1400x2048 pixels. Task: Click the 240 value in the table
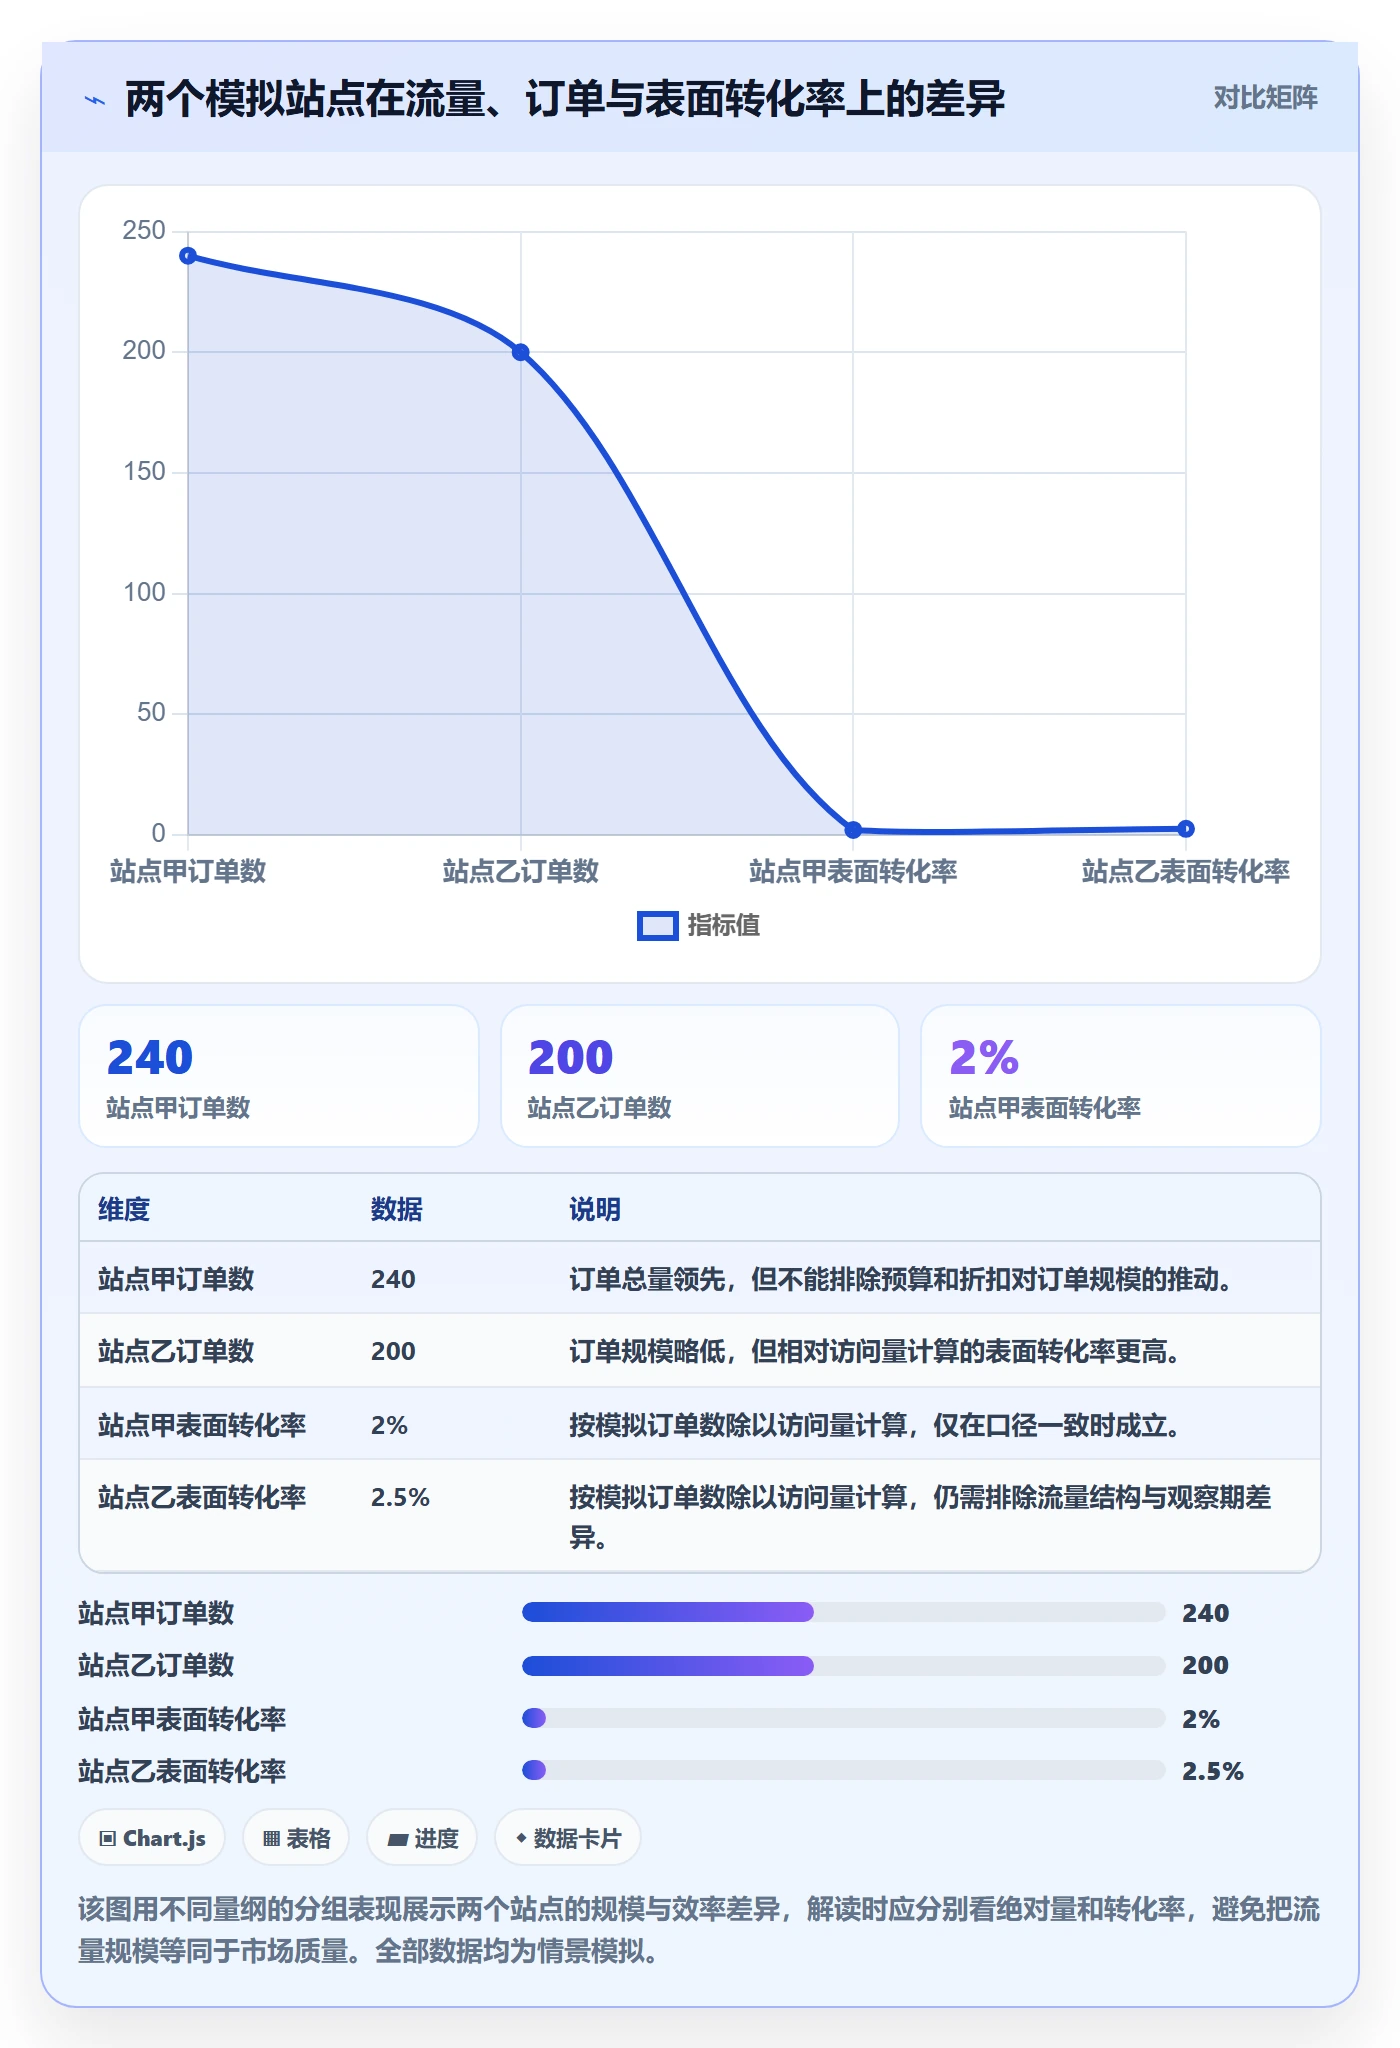[x=393, y=1280]
